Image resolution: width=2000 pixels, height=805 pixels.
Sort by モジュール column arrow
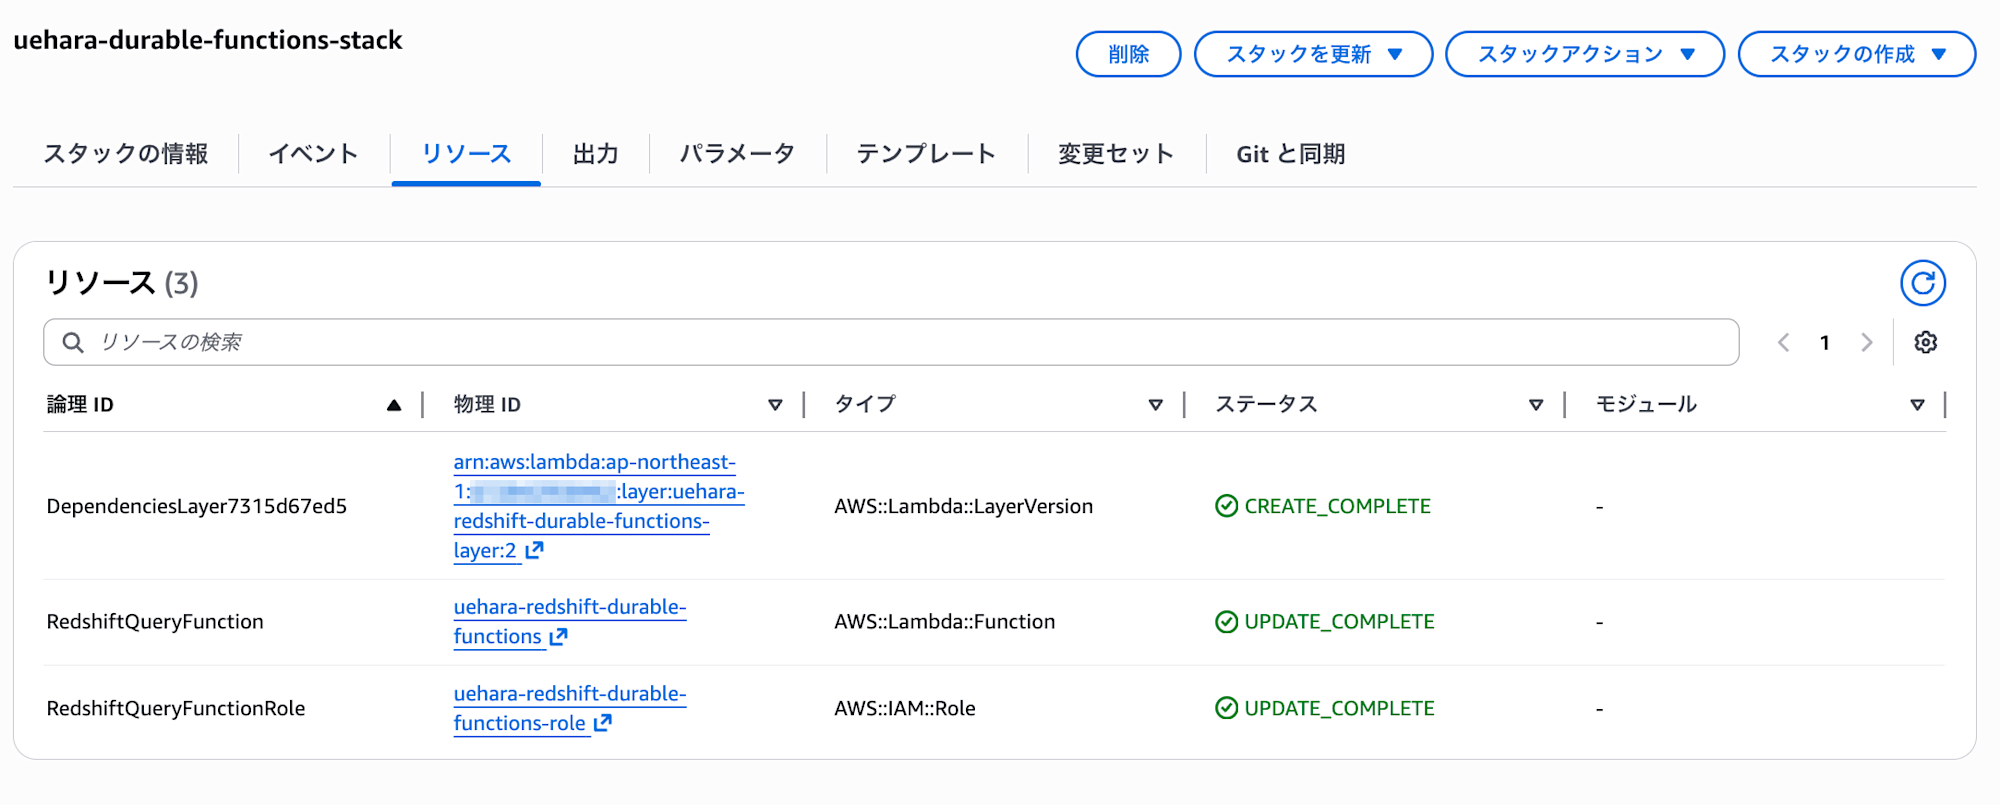(1917, 405)
